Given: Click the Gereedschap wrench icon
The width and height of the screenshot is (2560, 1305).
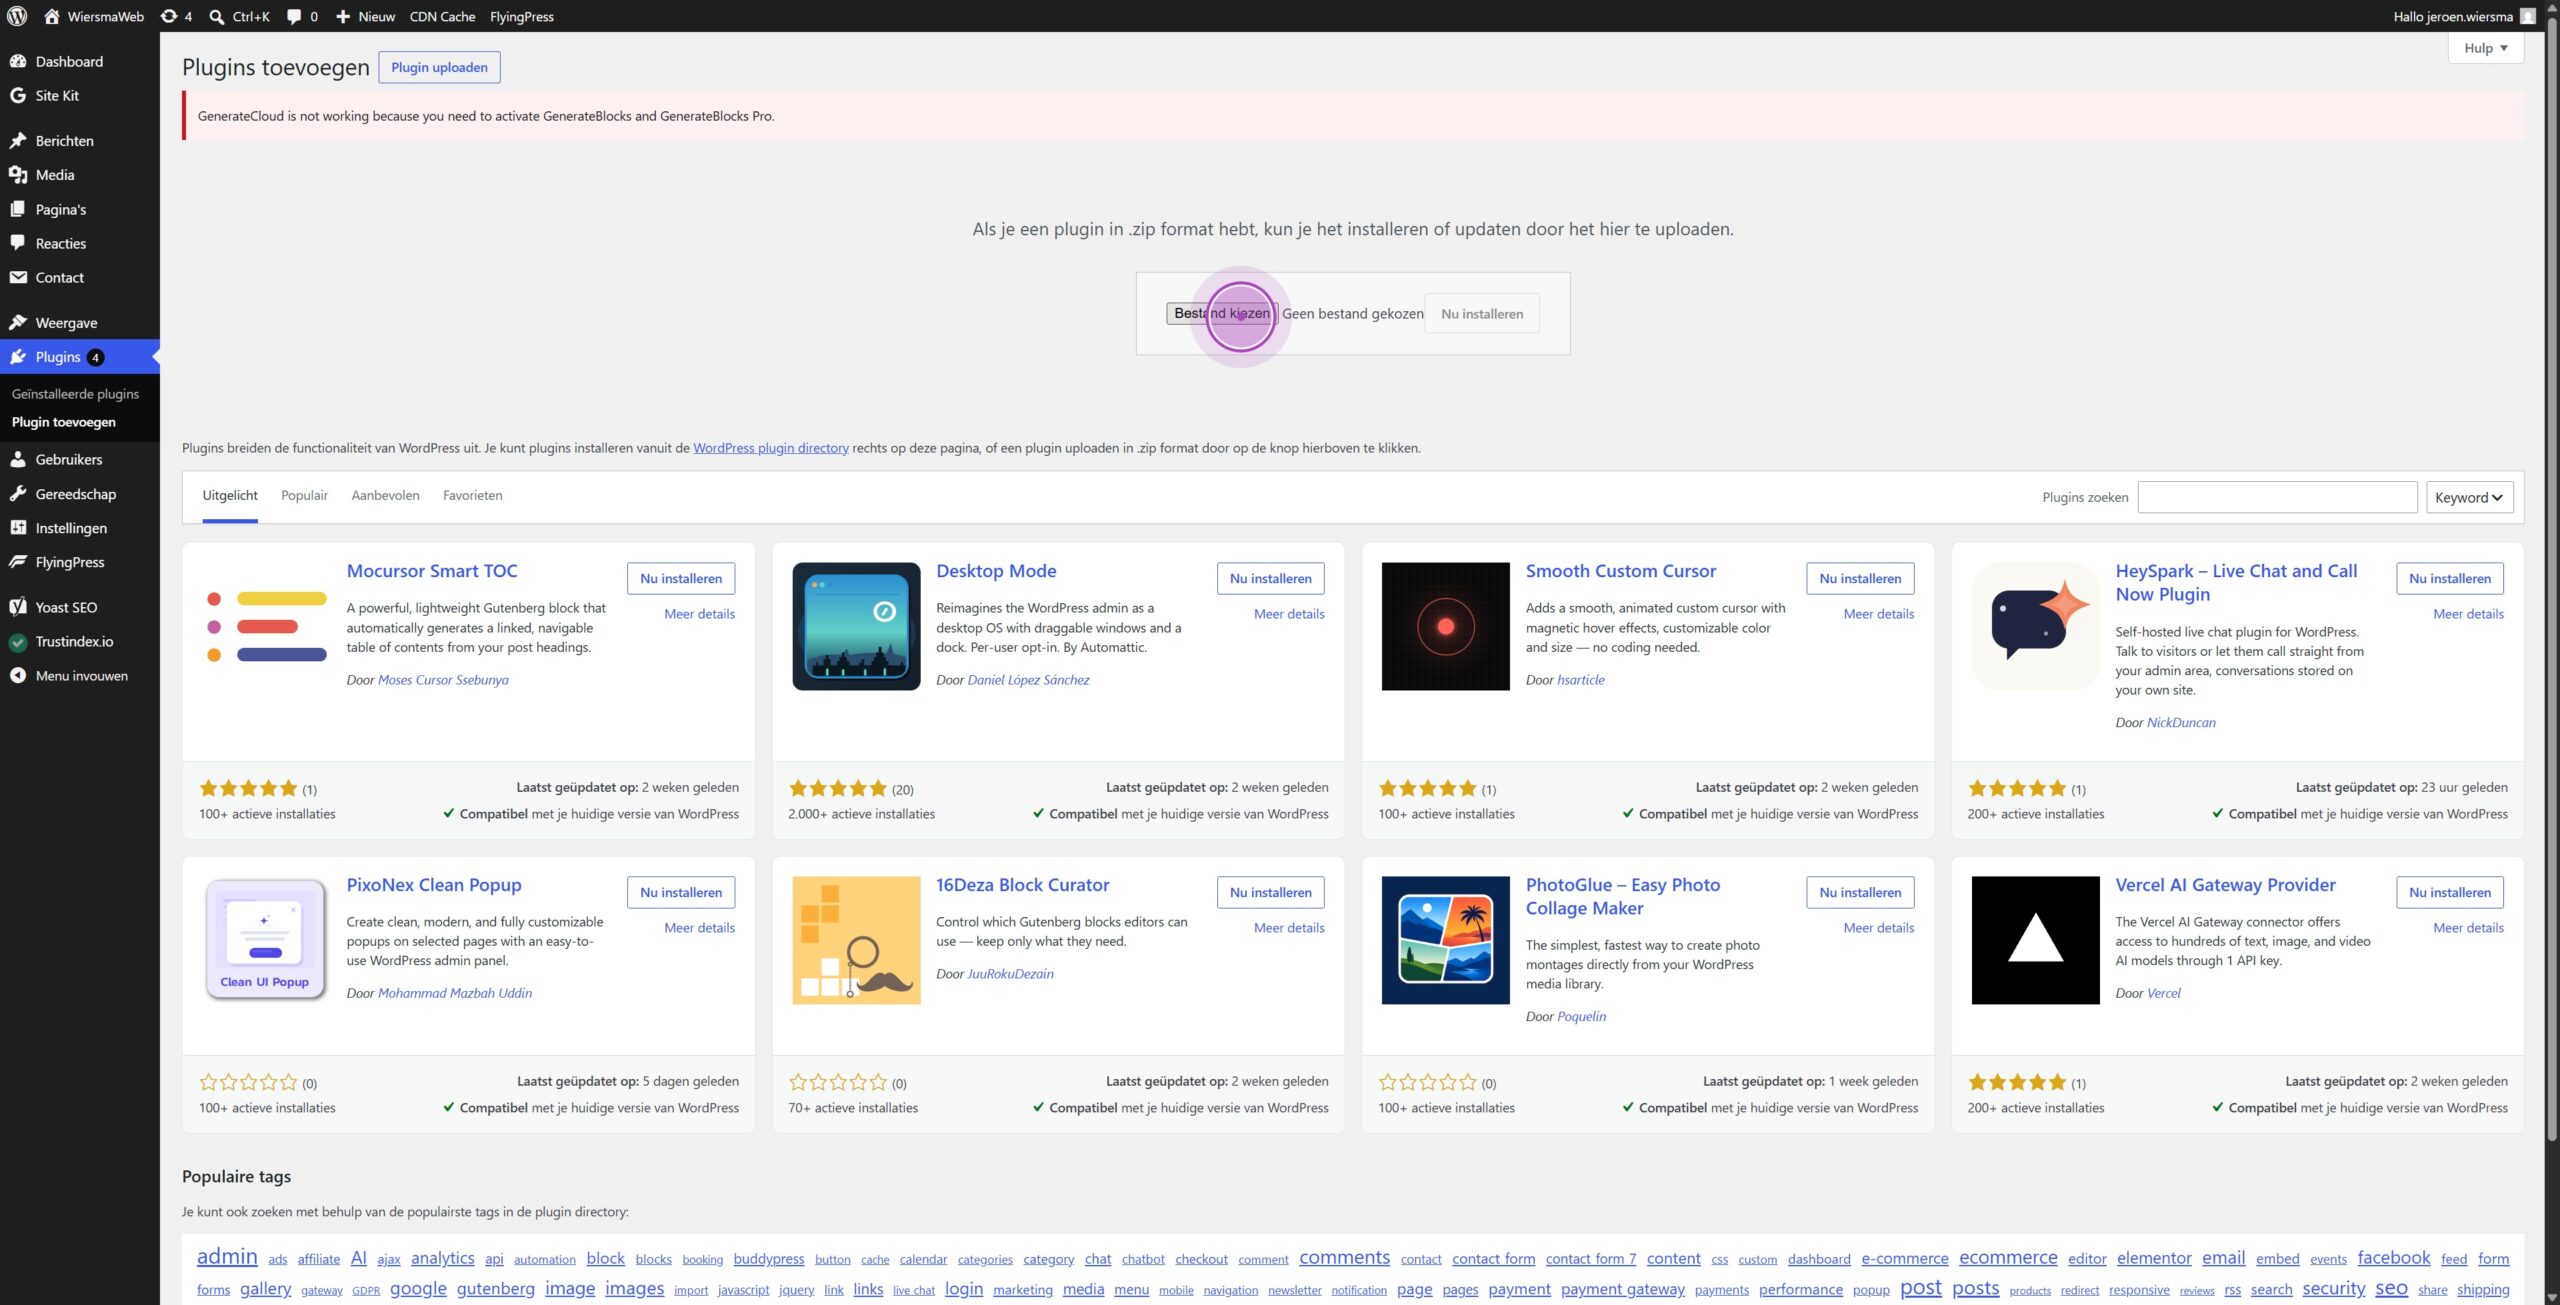Looking at the screenshot, I should (18, 493).
